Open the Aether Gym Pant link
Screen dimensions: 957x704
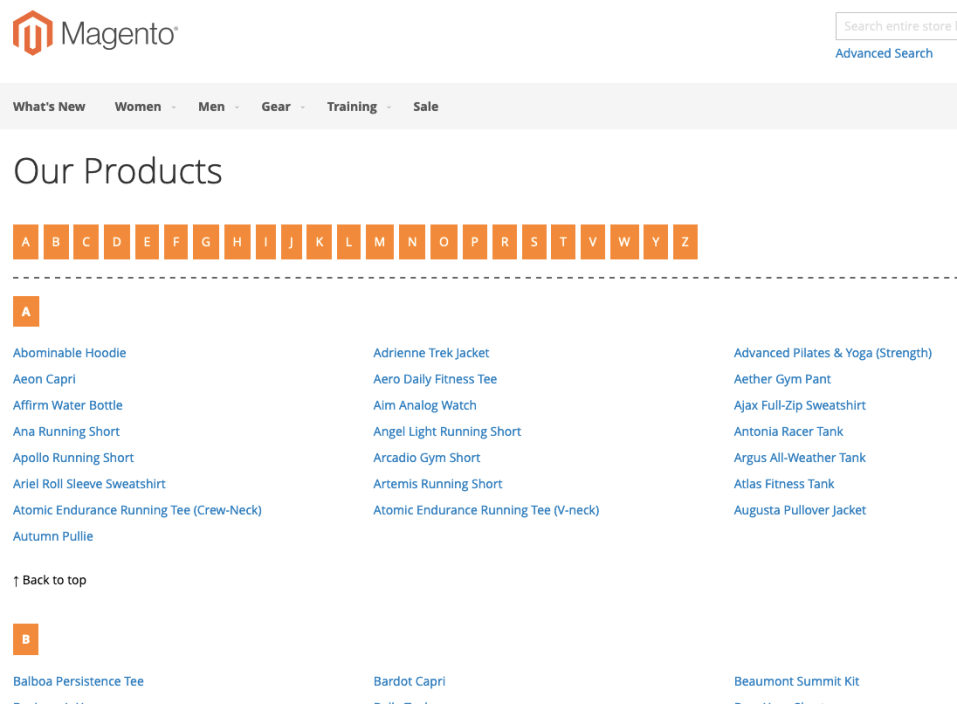pos(782,378)
